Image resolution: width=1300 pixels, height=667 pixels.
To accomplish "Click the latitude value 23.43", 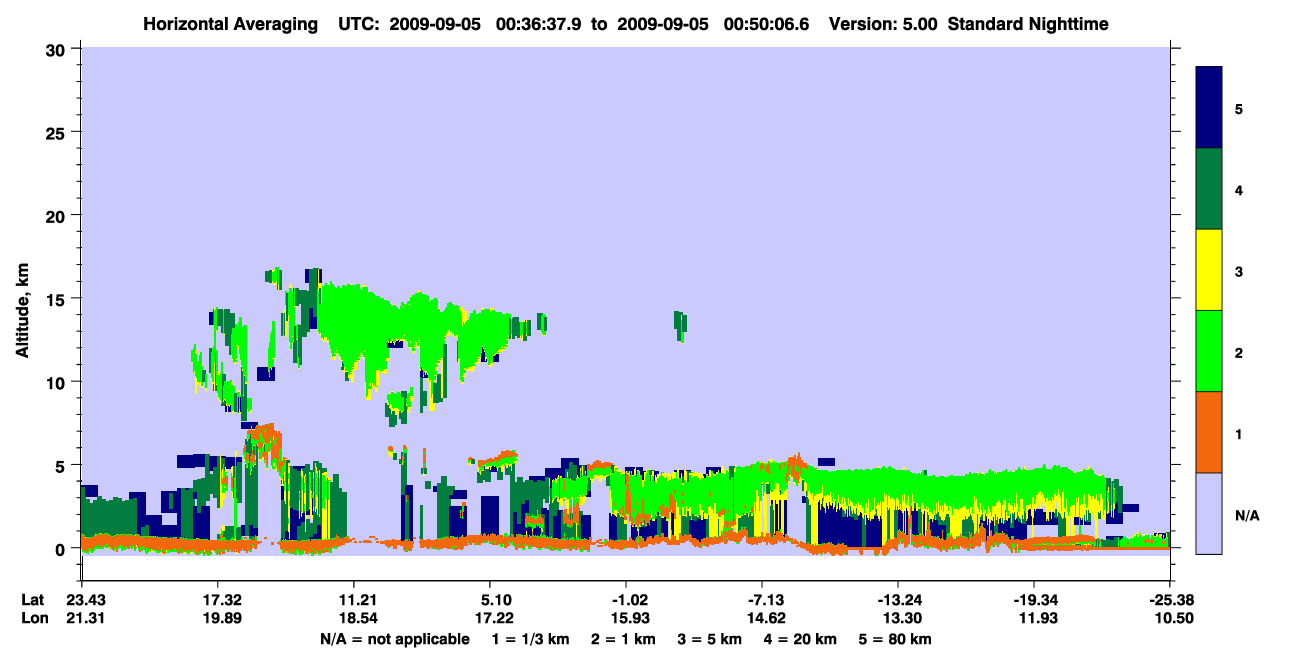I will click(81, 600).
